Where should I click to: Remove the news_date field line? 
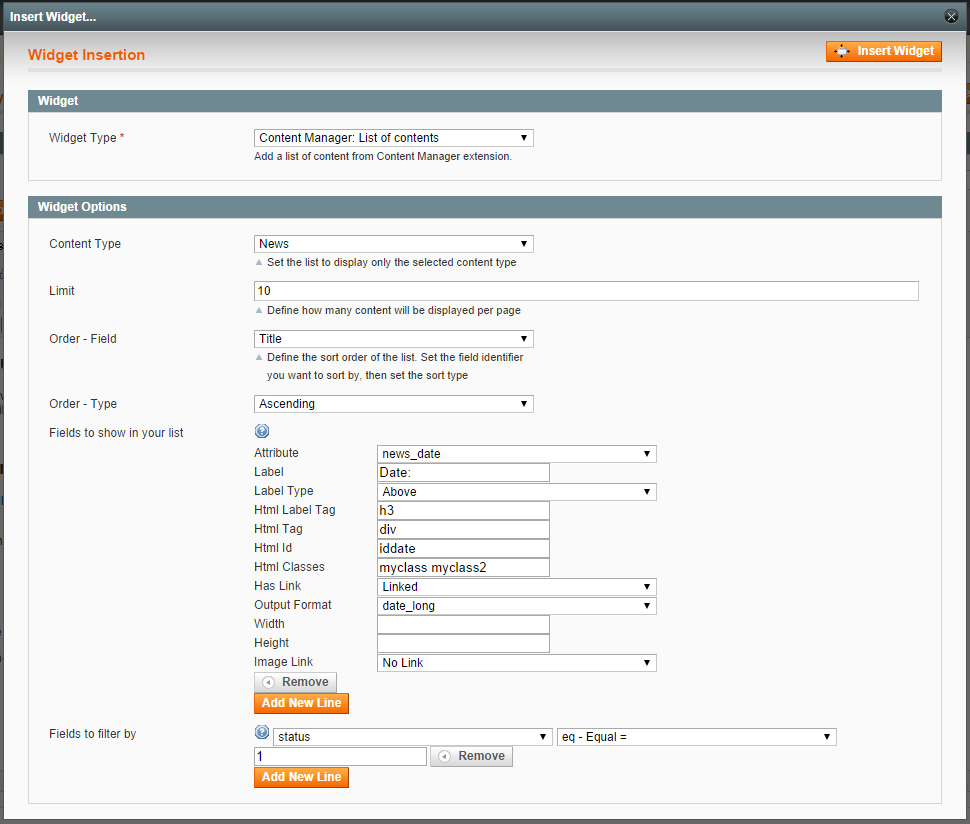pos(295,682)
